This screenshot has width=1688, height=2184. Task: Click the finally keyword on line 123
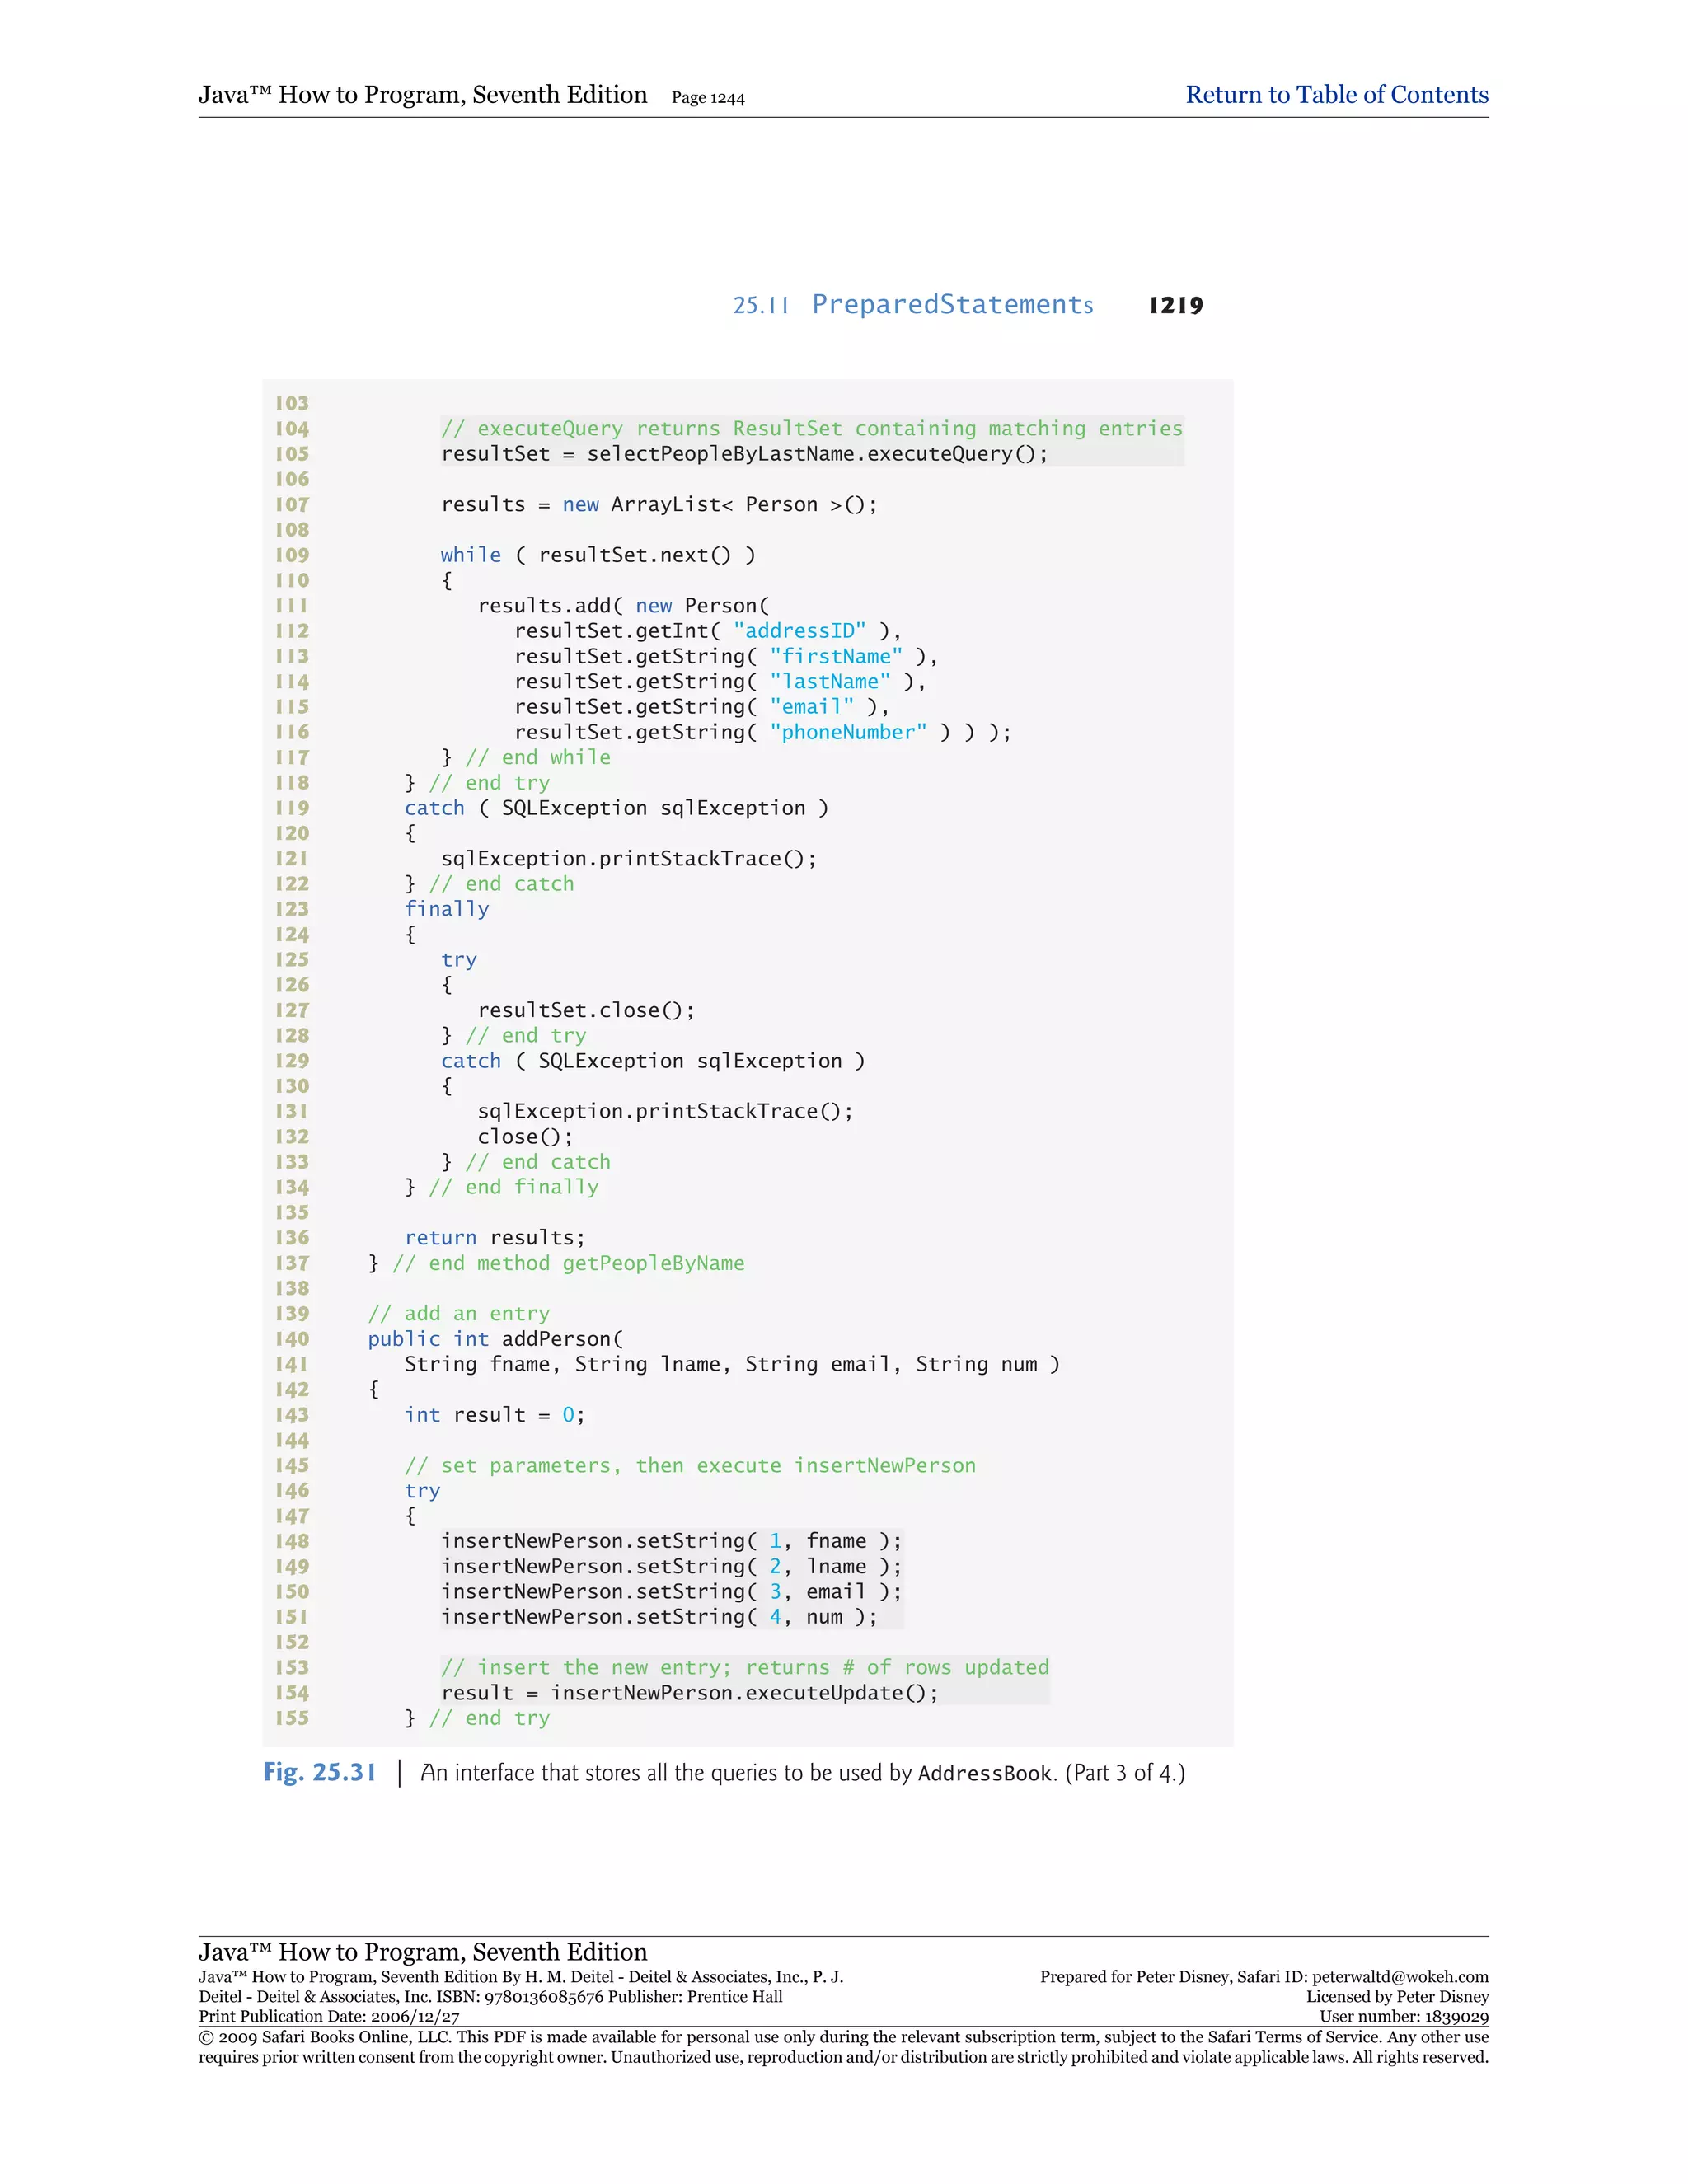click(446, 909)
